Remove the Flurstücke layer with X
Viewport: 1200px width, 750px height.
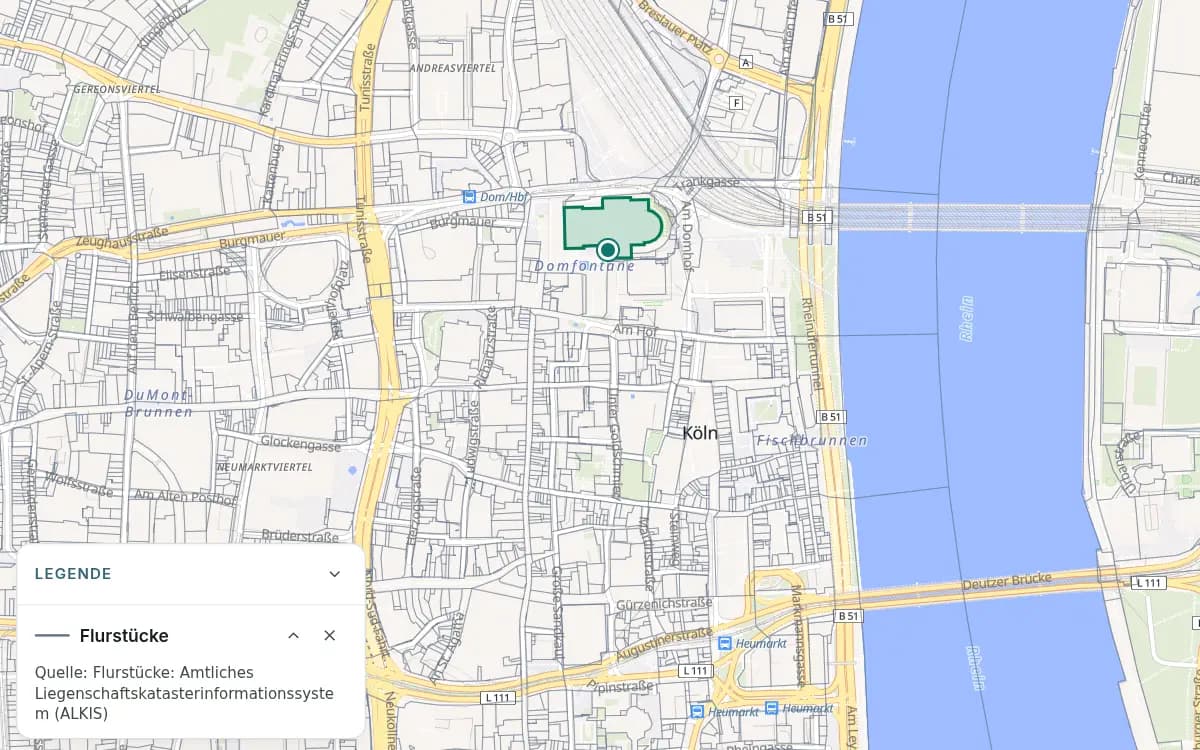point(330,636)
